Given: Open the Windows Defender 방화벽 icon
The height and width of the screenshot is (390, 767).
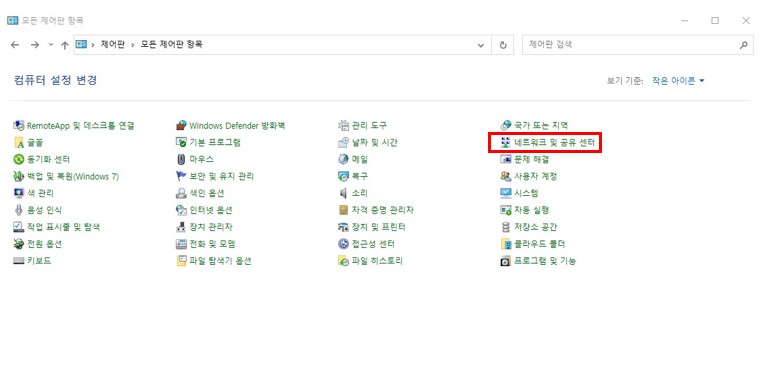Looking at the screenshot, I should point(181,126).
